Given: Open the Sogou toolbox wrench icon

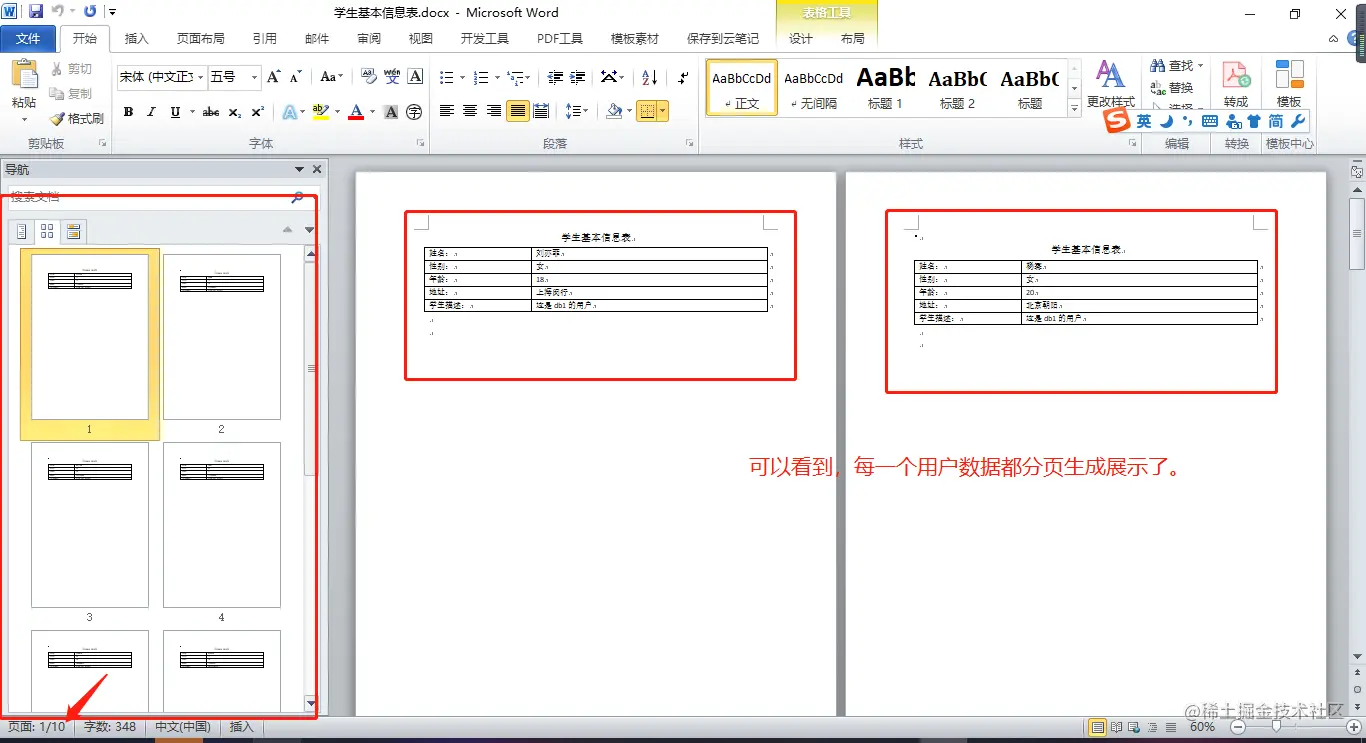Looking at the screenshot, I should pyautogui.click(x=1298, y=121).
